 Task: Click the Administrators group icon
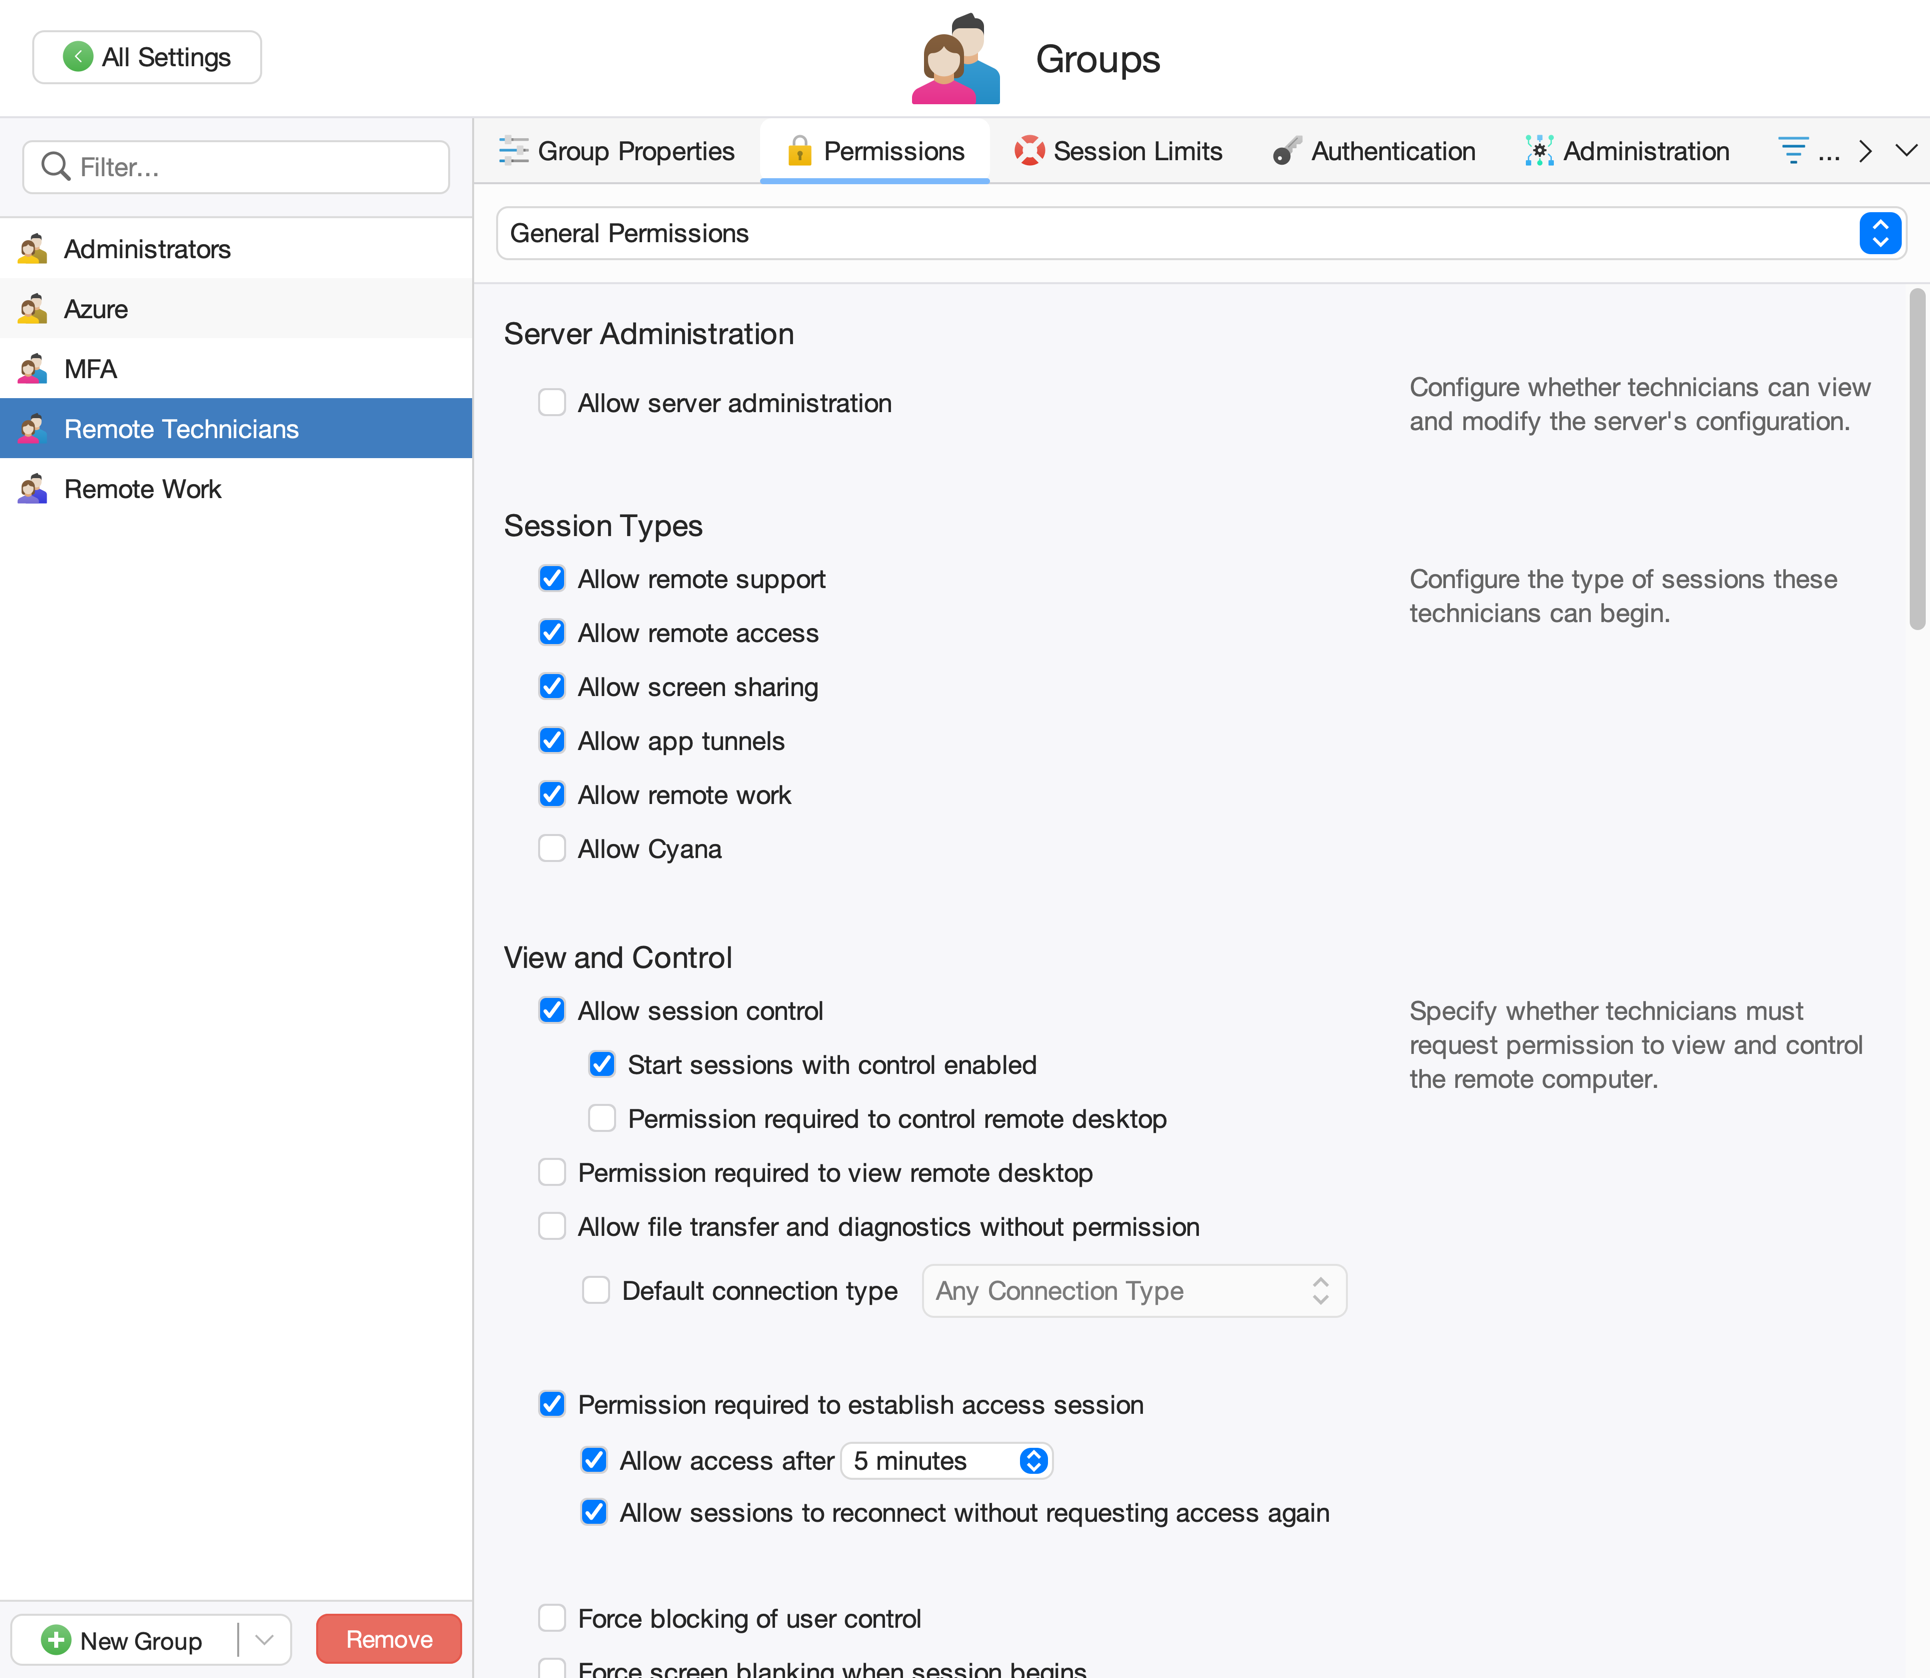[33, 249]
